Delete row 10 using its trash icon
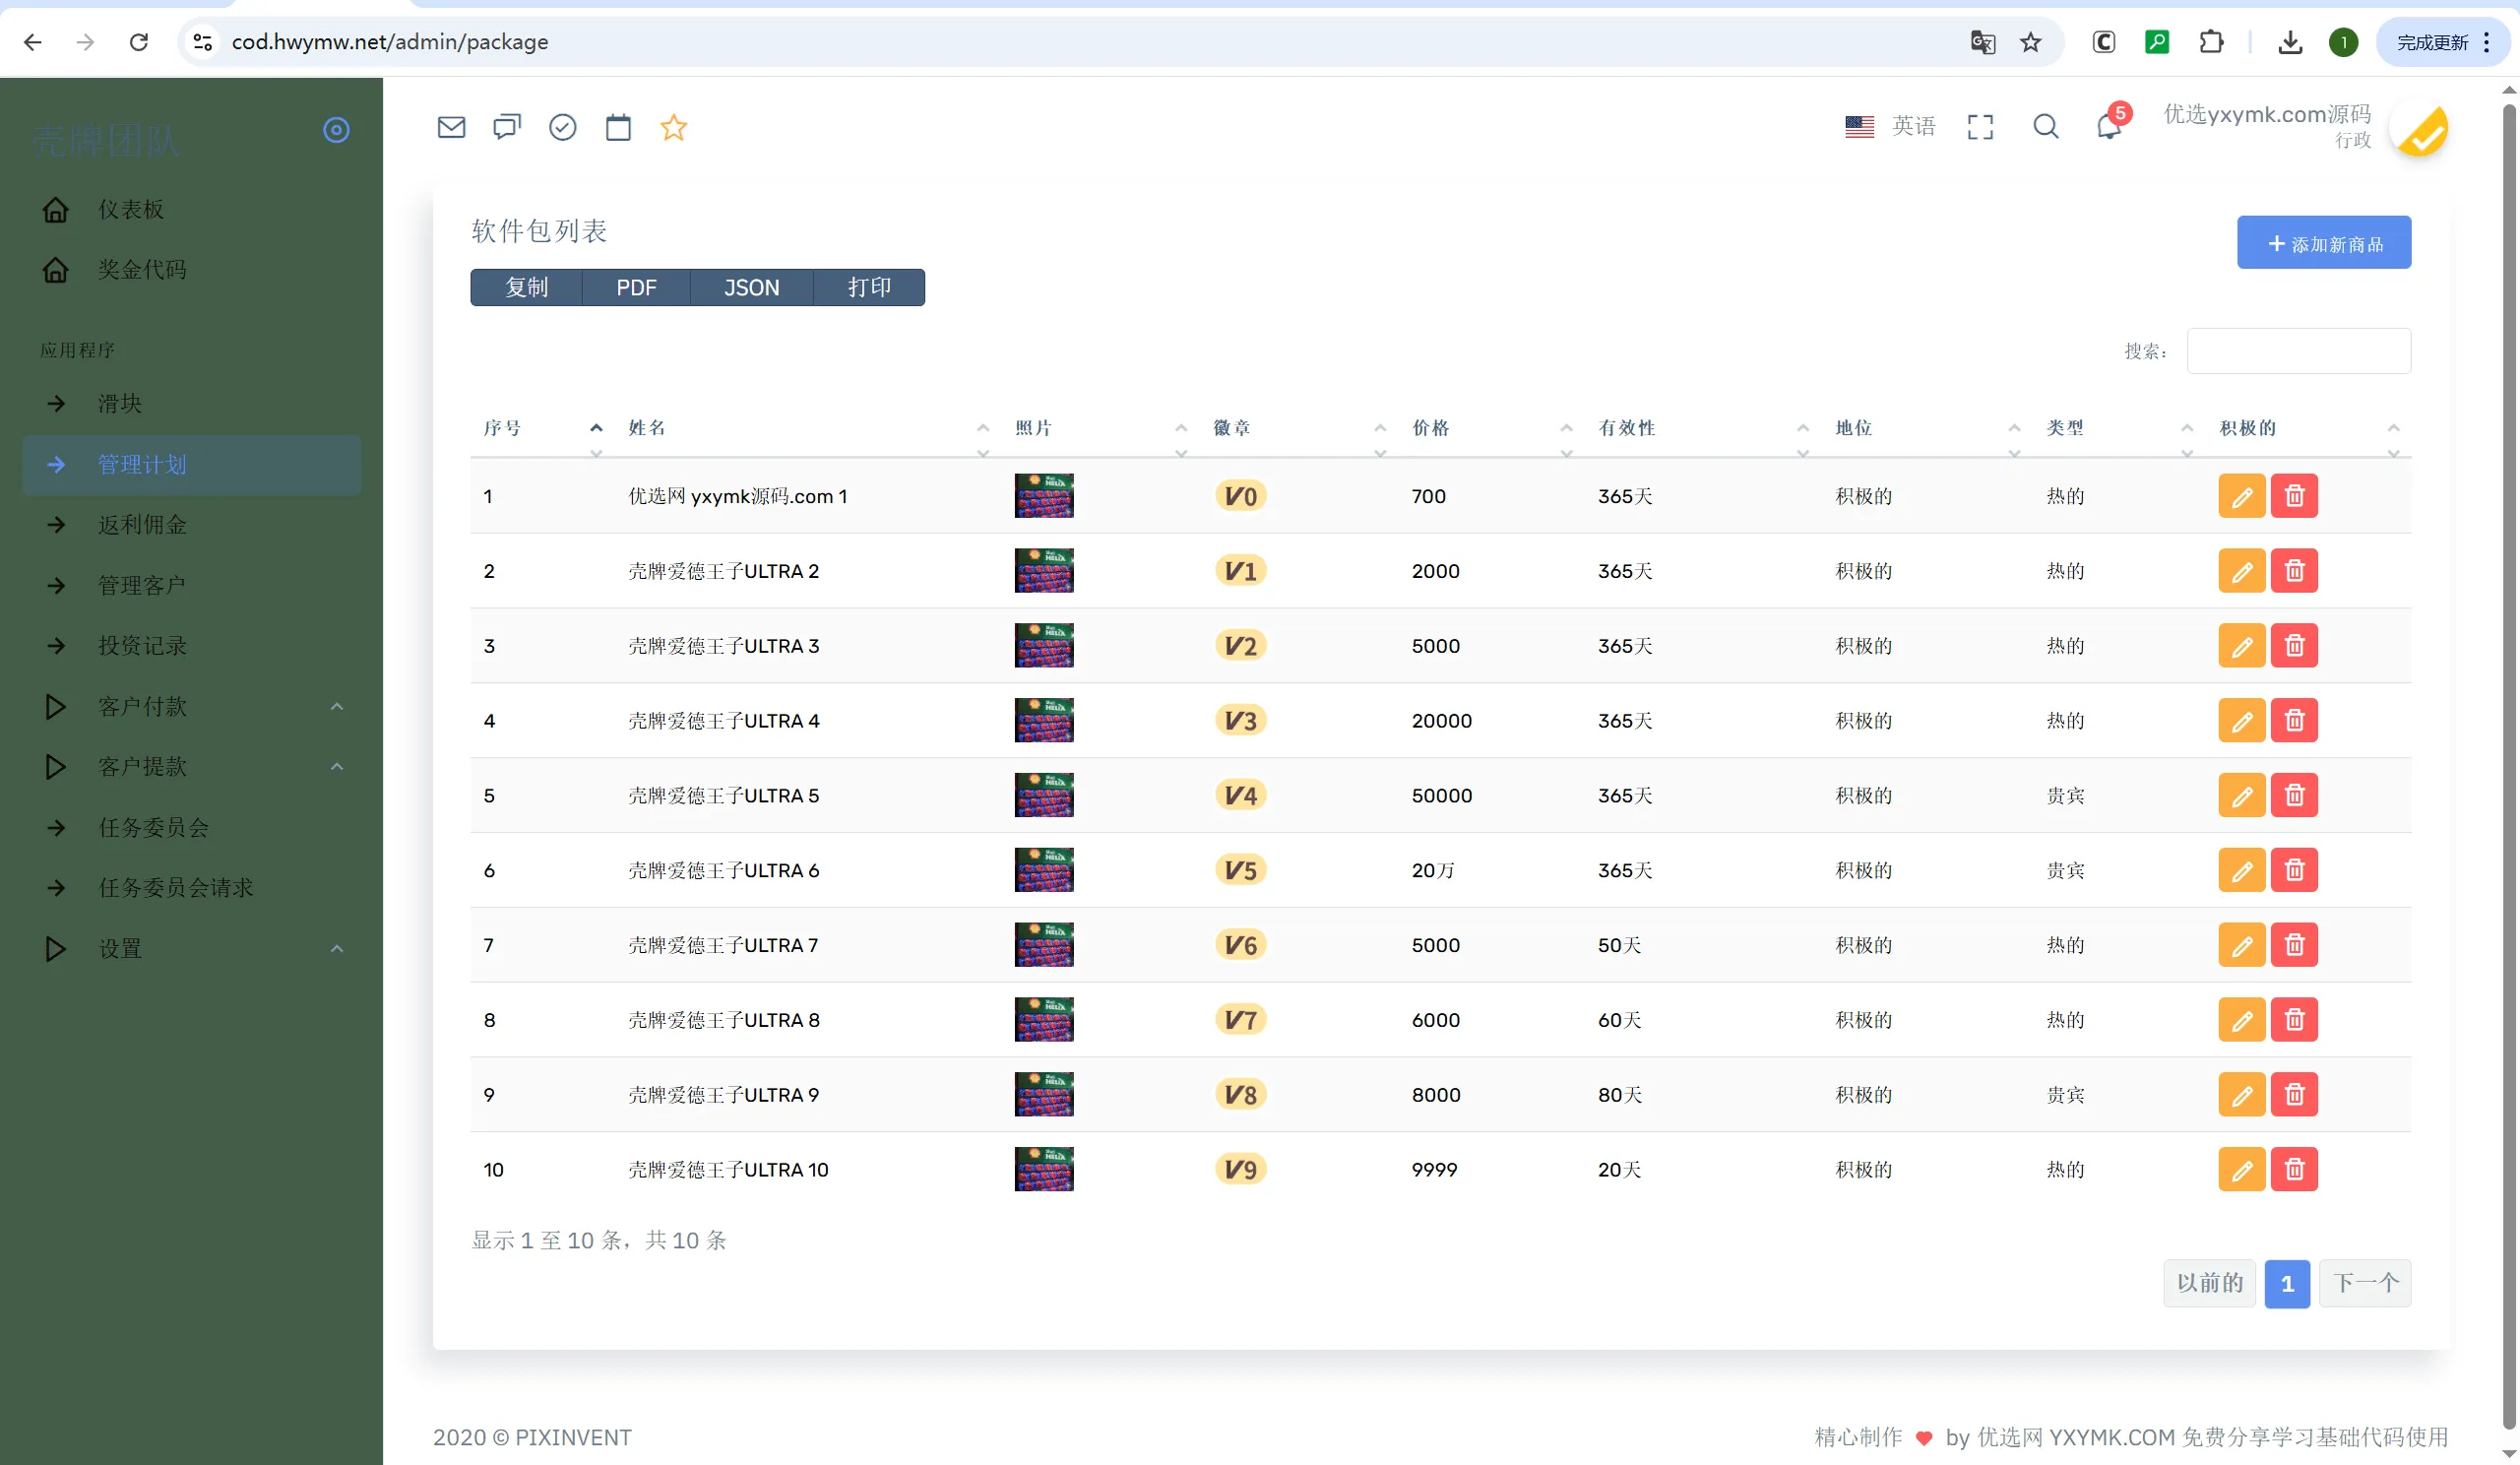This screenshot has width=2520, height=1465. 2295,1169
